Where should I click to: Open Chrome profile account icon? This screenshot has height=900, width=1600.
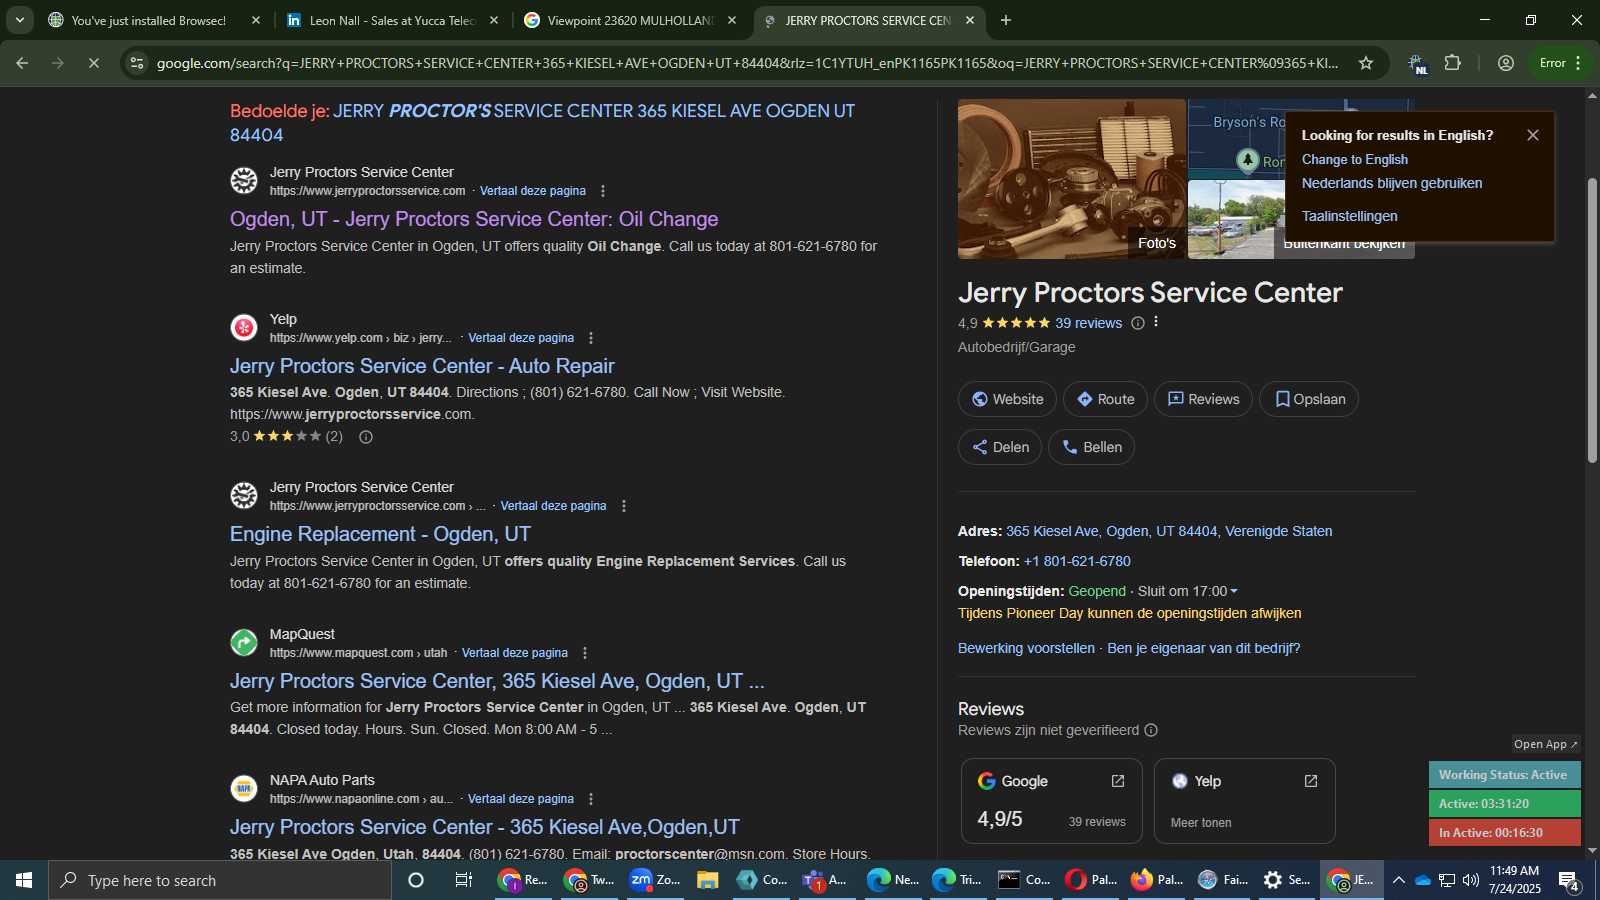tap(1505, 63)
